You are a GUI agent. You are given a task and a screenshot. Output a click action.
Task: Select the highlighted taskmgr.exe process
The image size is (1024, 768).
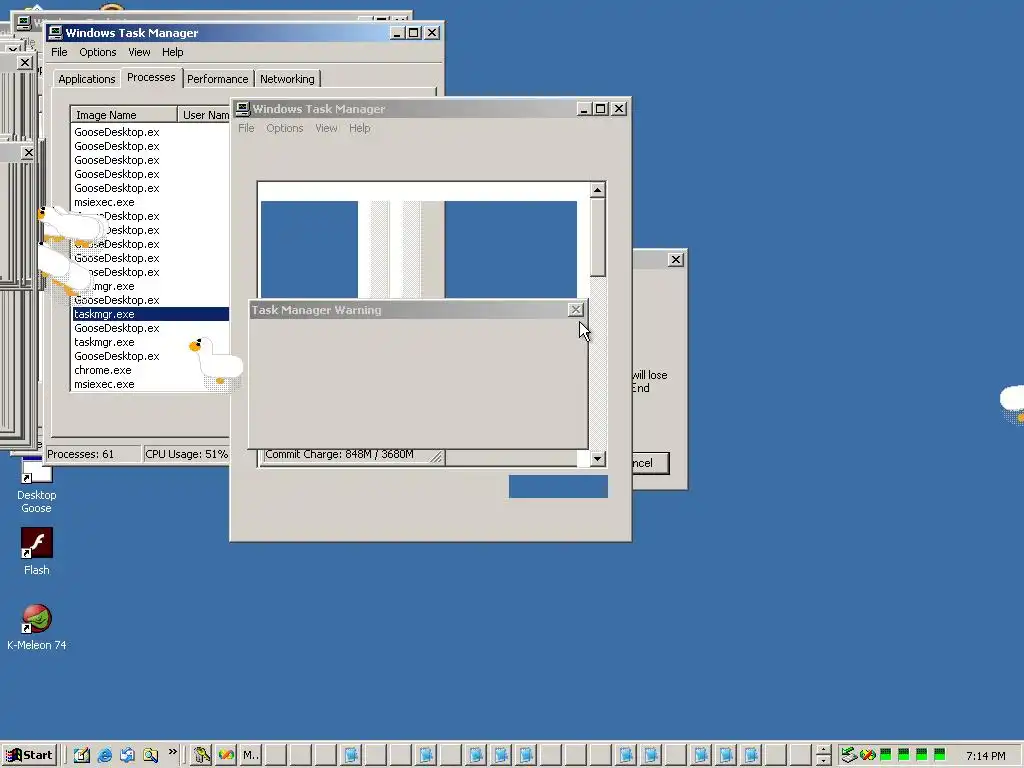pyautogui.click(x=150, y=314)
